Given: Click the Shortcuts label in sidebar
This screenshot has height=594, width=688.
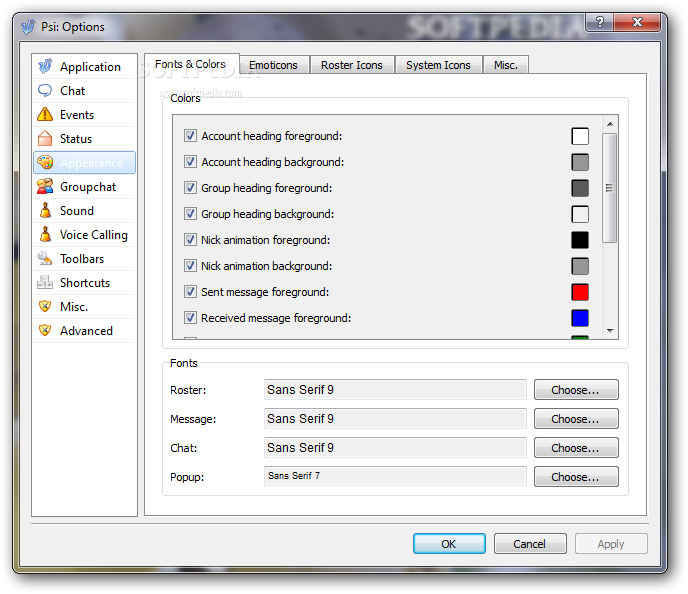Looking at the screenshot, I should pyautogui.click(x=85, y=283).
